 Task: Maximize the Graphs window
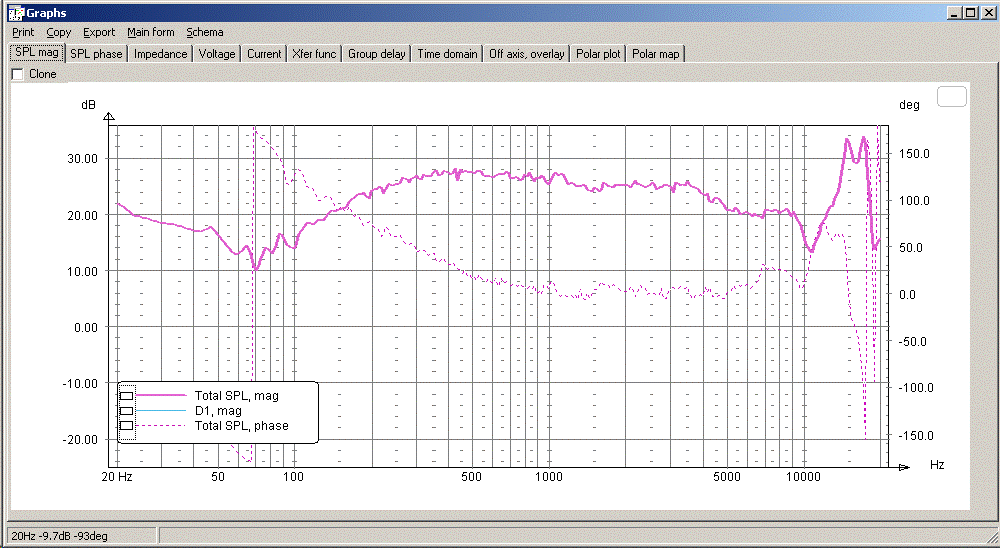coord(970,13)
